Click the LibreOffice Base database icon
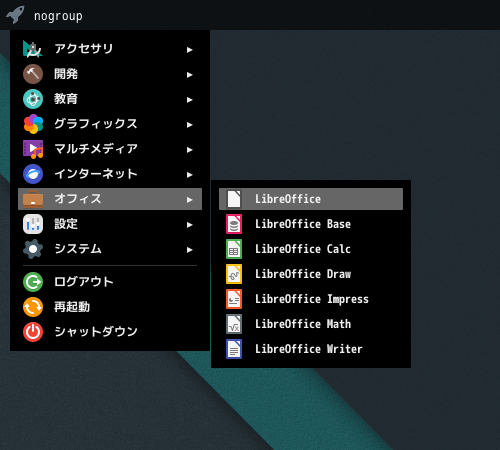500x450 pixels. (x=234, y=224)
